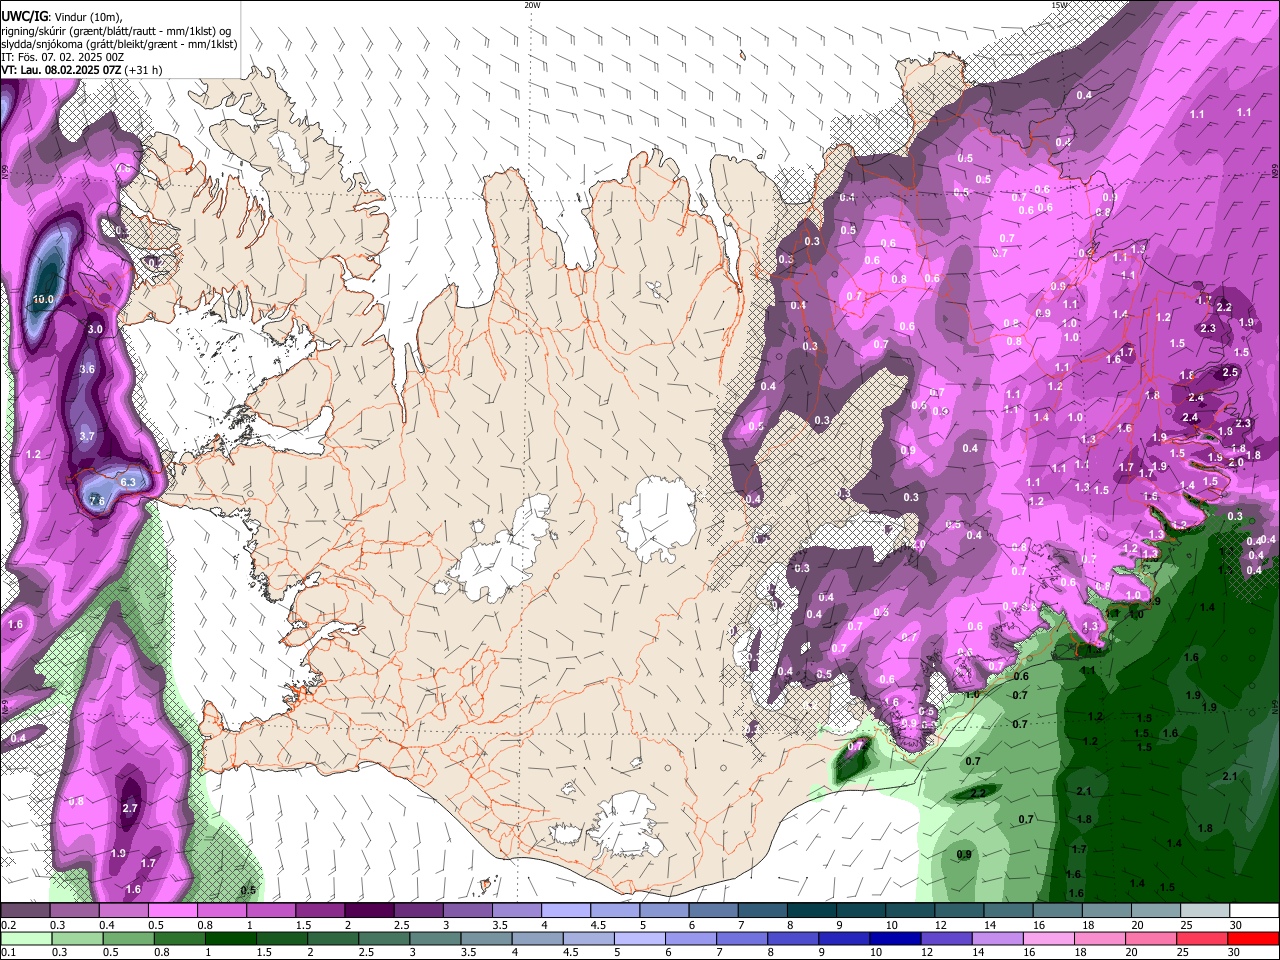The height and width of the screenshot is (960, 1280).
Task: Click the 3.7 precipitation value on the map
Action: point(87,436)
